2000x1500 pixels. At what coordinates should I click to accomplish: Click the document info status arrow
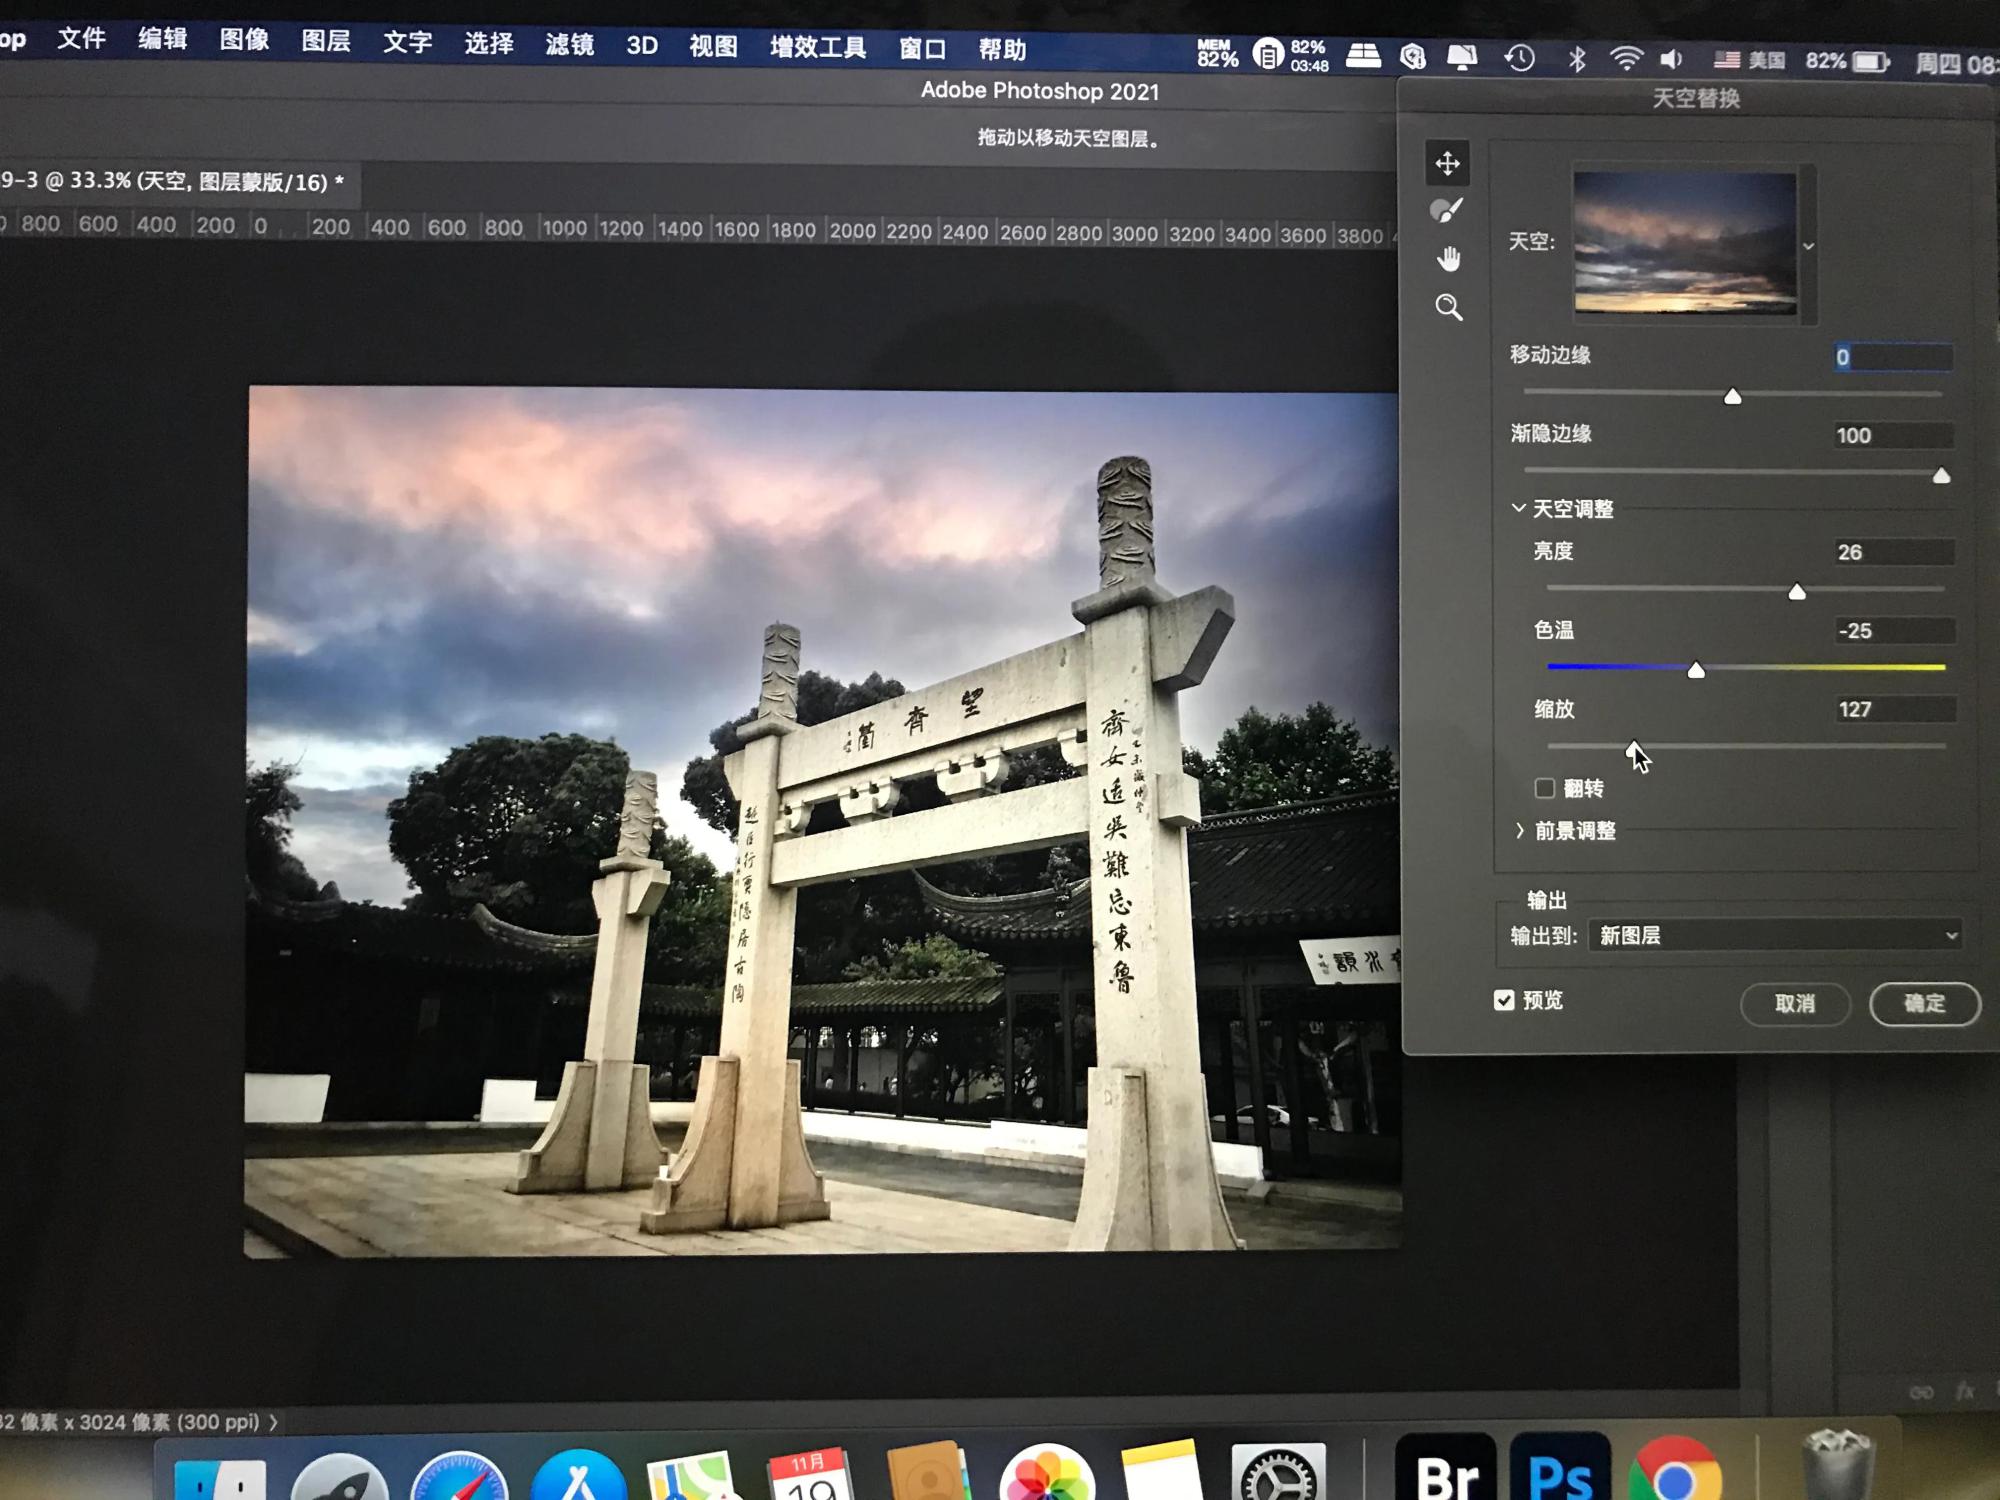pos(273,1422)
